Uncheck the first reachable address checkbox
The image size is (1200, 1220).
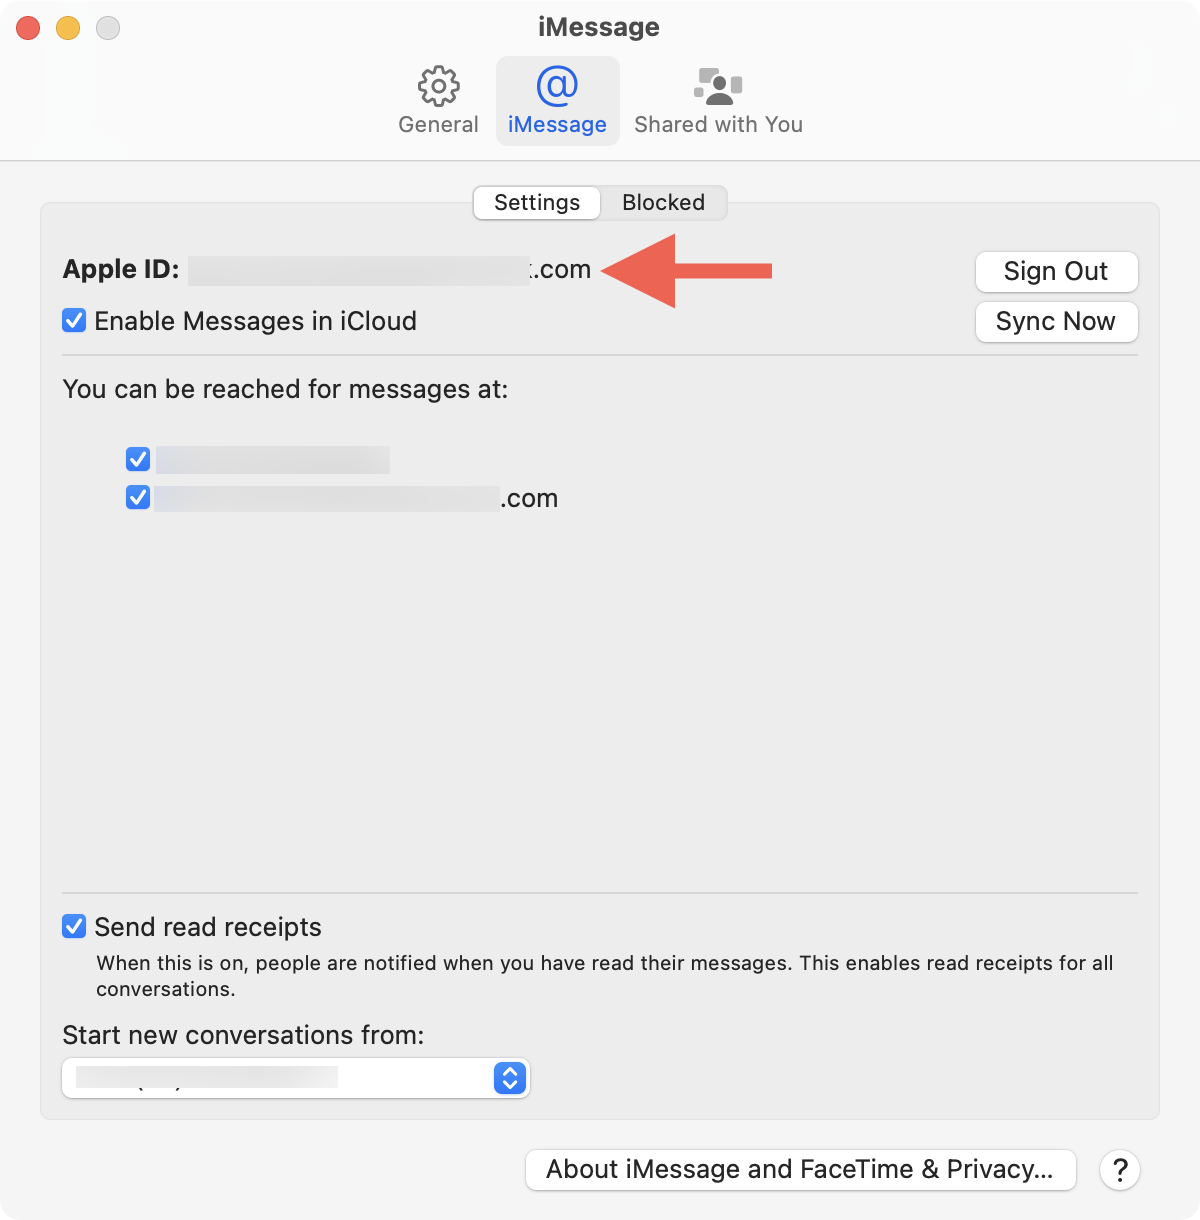[138, 459]
